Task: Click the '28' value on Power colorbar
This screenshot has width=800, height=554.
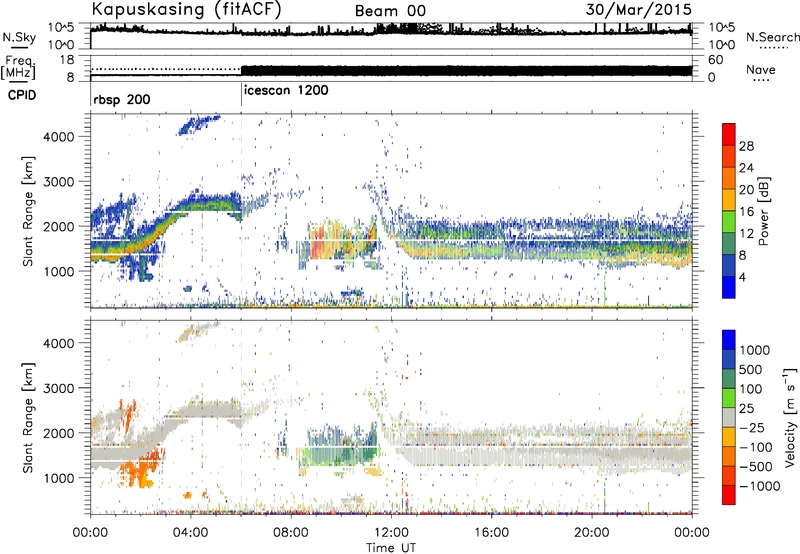Action: coord(746,146)
